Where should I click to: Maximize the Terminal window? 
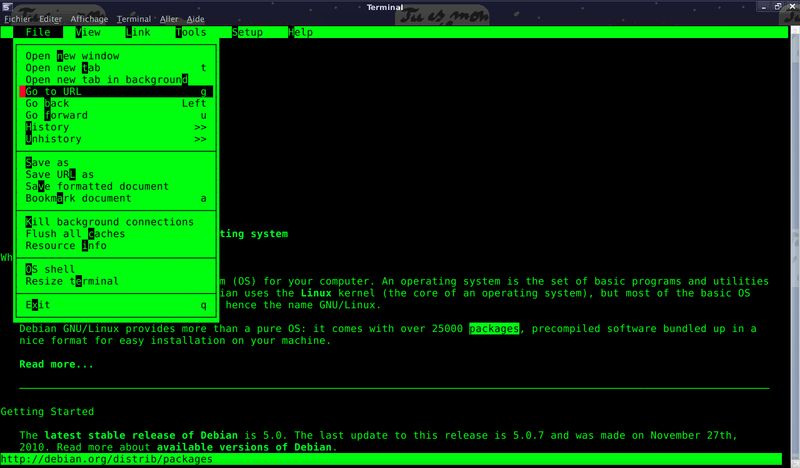(x=778, y=7)
